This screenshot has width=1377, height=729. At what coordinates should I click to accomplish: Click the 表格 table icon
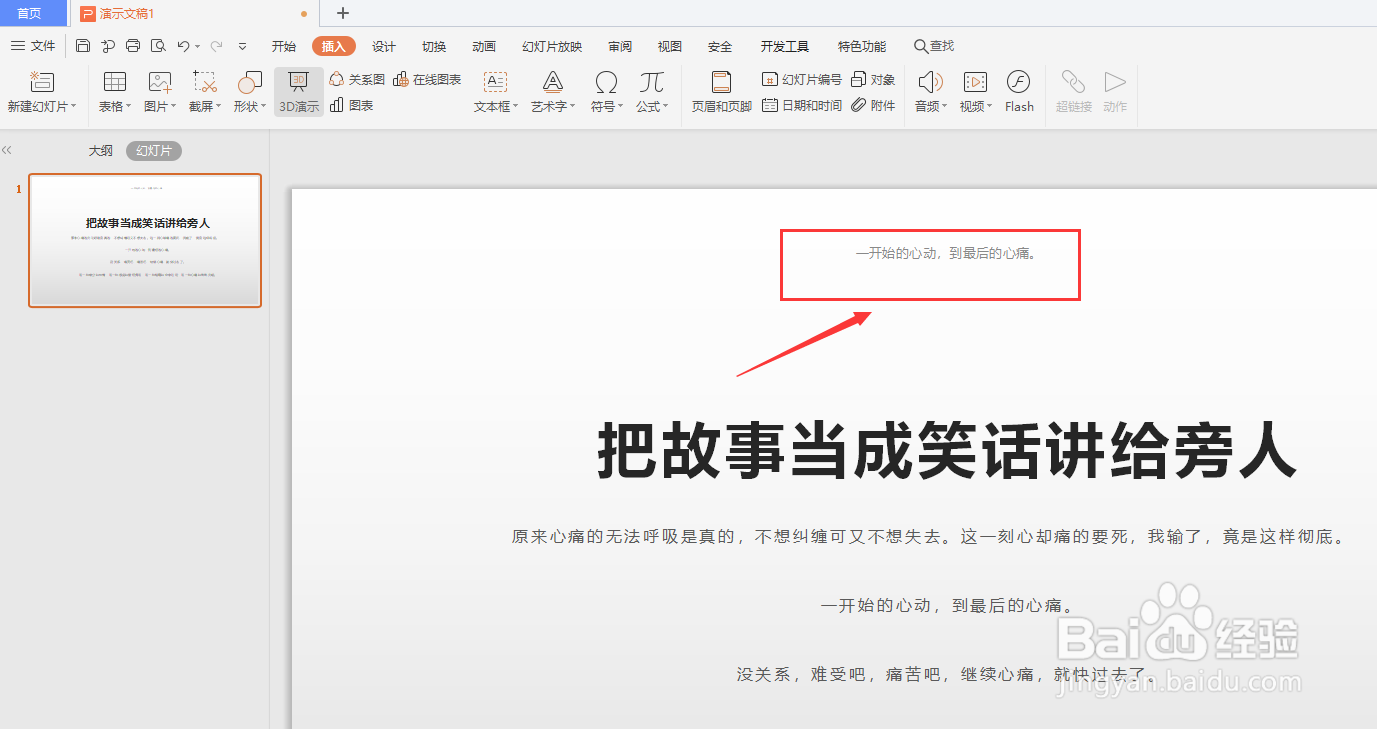[x=115, y=83]
